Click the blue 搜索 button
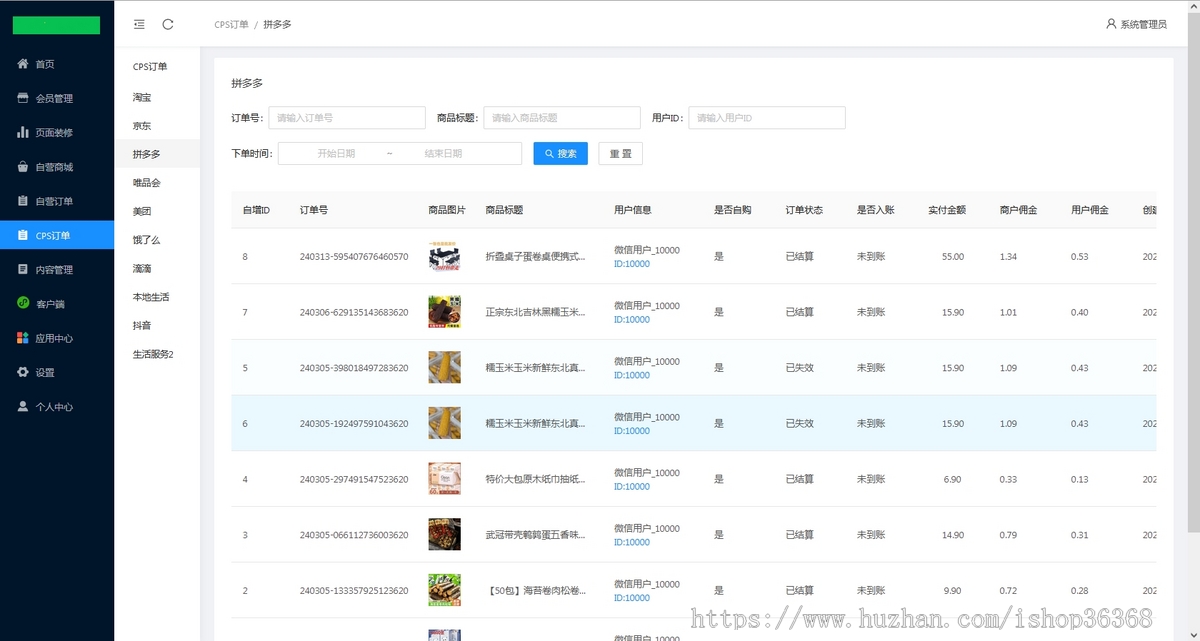This screenshot has height=641, width=1200. (560, 154)
